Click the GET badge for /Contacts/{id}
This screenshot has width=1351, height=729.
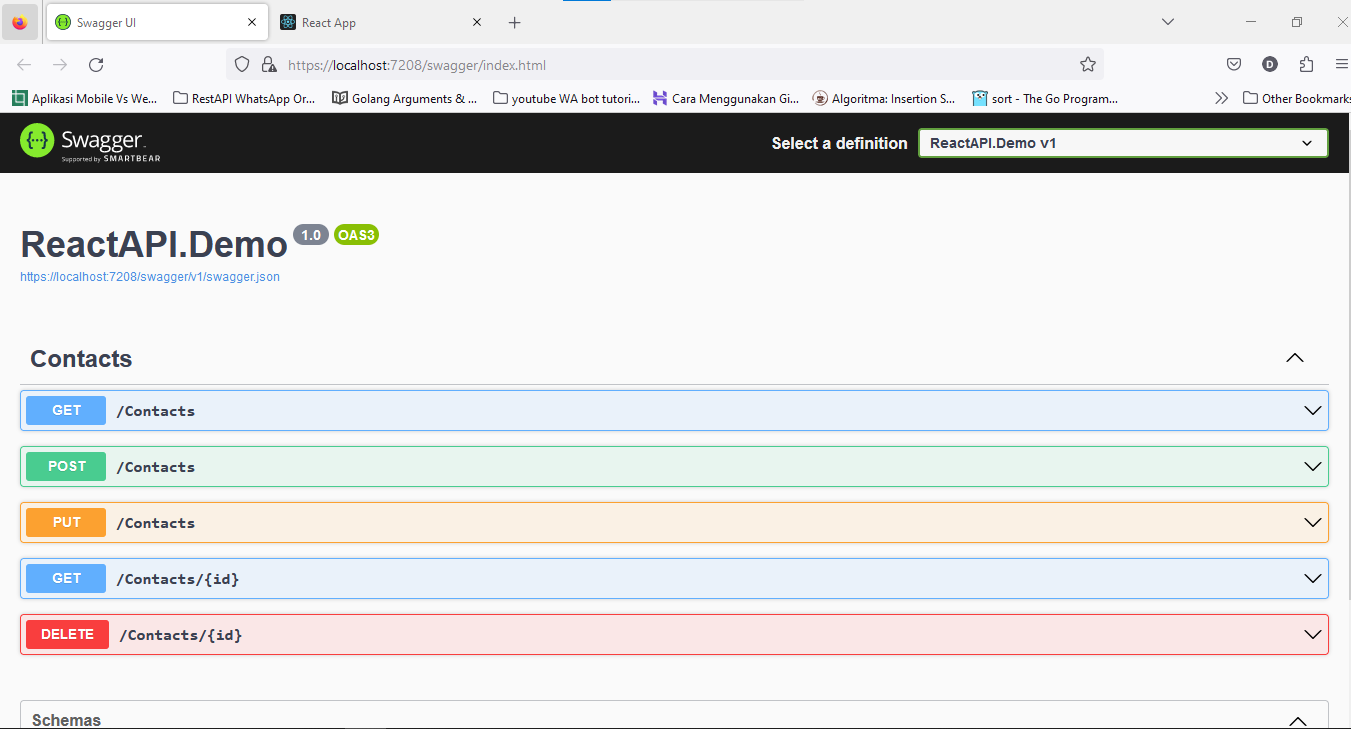66,578
